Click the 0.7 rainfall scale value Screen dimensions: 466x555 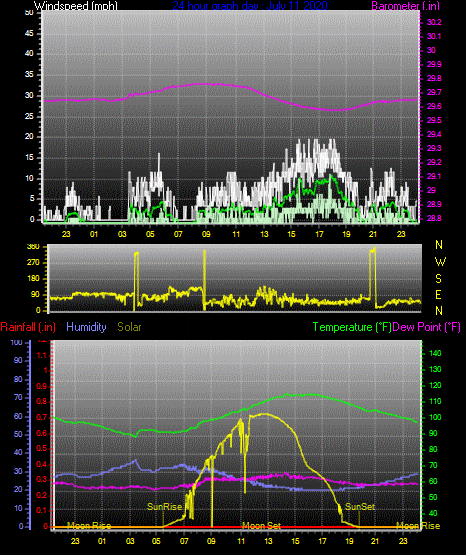pyautogui.click(x=42, y=418)
